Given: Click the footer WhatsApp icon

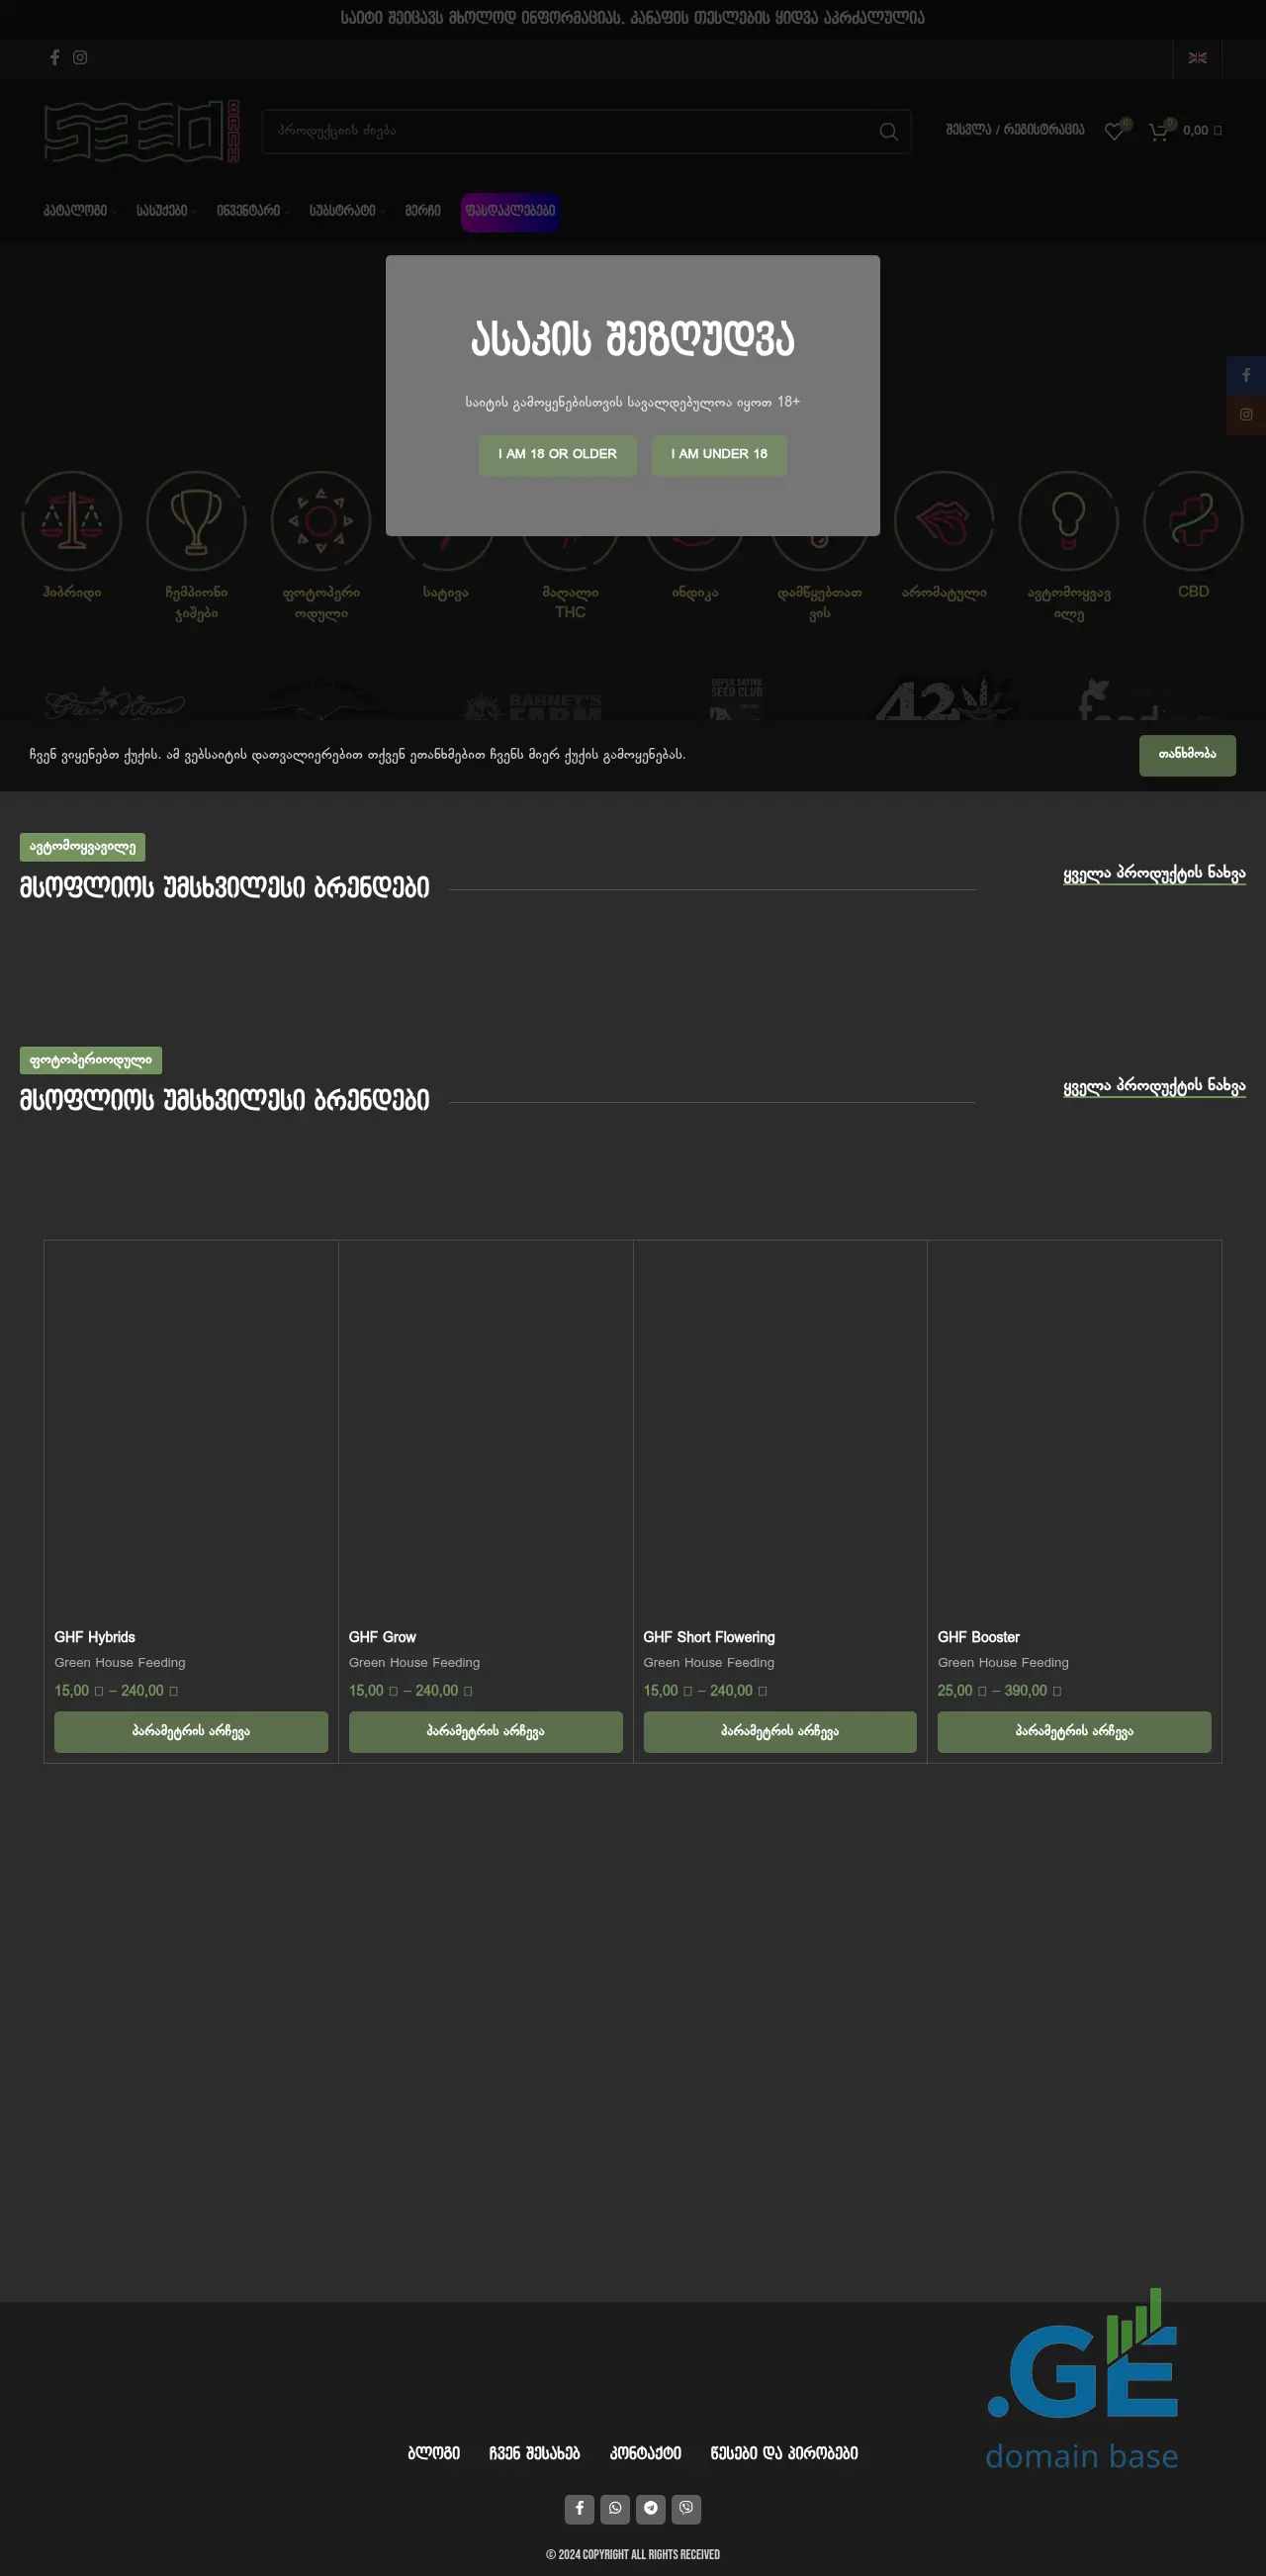Looking at the screenshot, I should click(615, 2507).
